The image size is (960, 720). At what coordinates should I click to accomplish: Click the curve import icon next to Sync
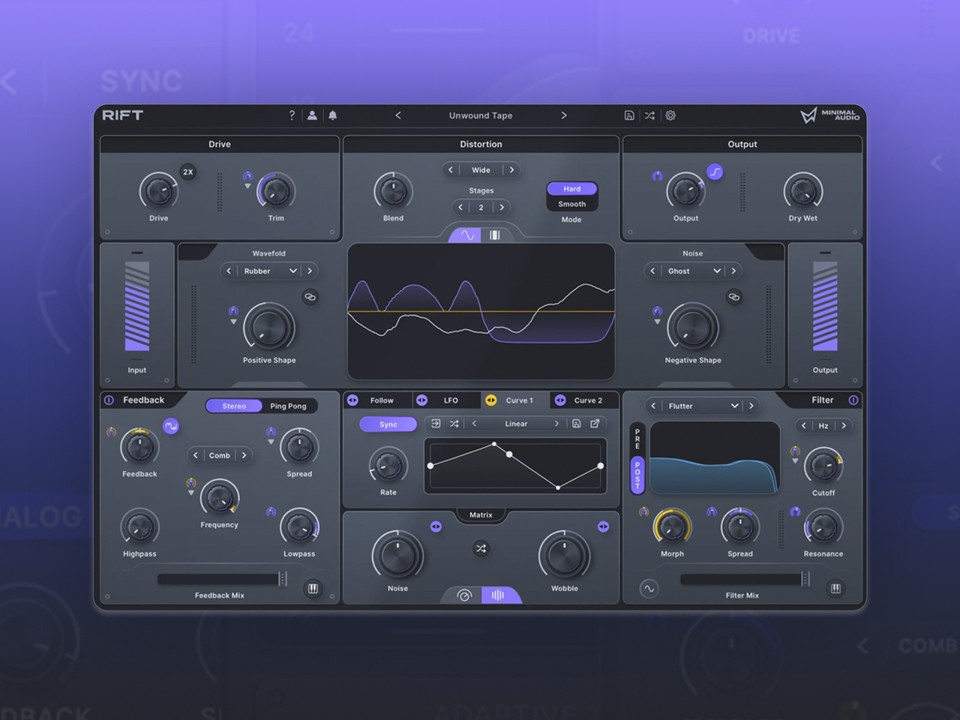[x=436, y=424]
